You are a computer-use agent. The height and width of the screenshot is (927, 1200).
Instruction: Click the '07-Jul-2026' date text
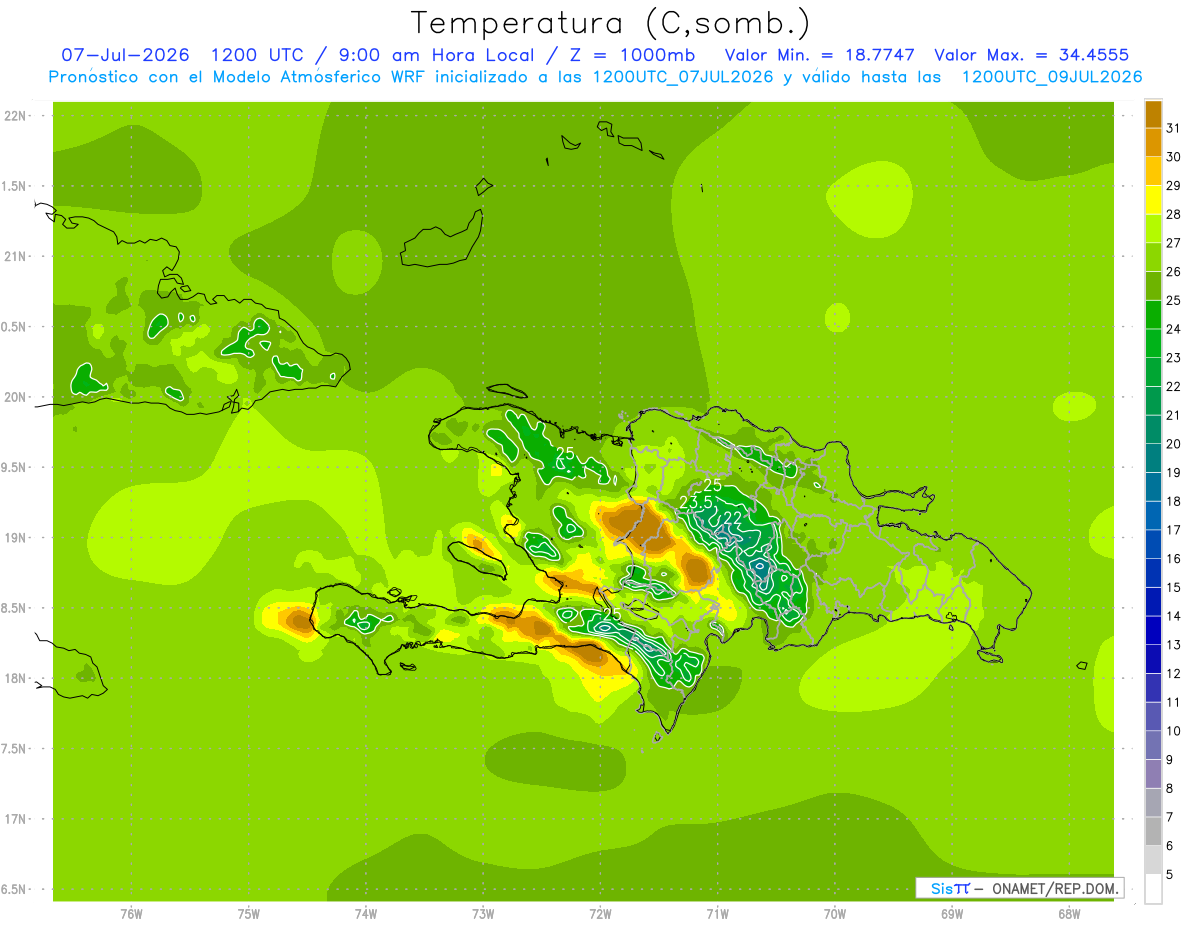[x=125, y=55]
